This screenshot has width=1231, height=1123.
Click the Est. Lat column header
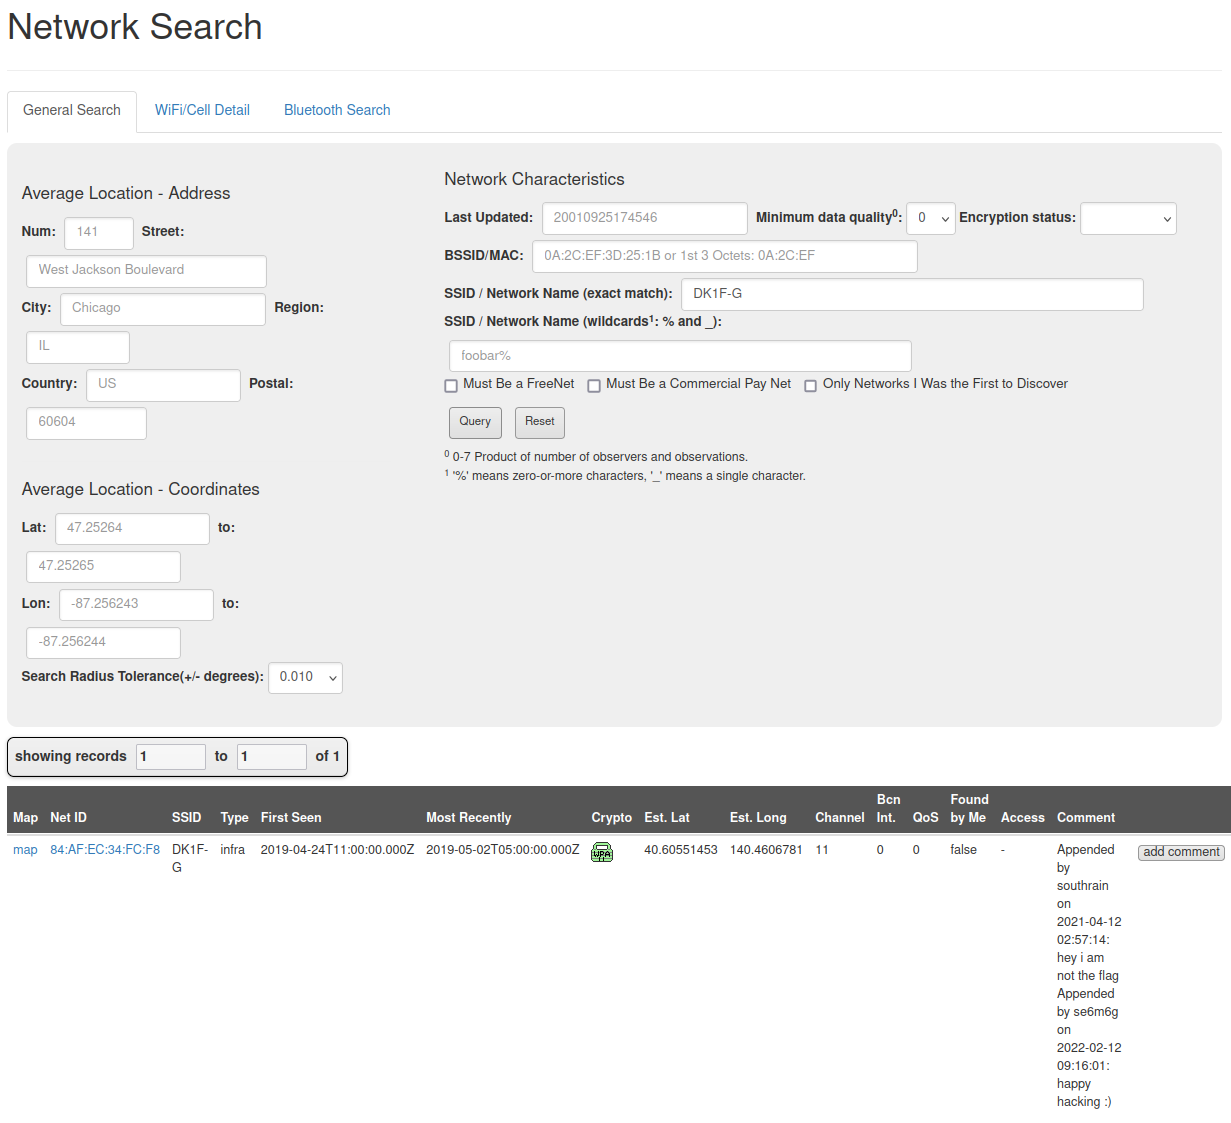point(667,818)
